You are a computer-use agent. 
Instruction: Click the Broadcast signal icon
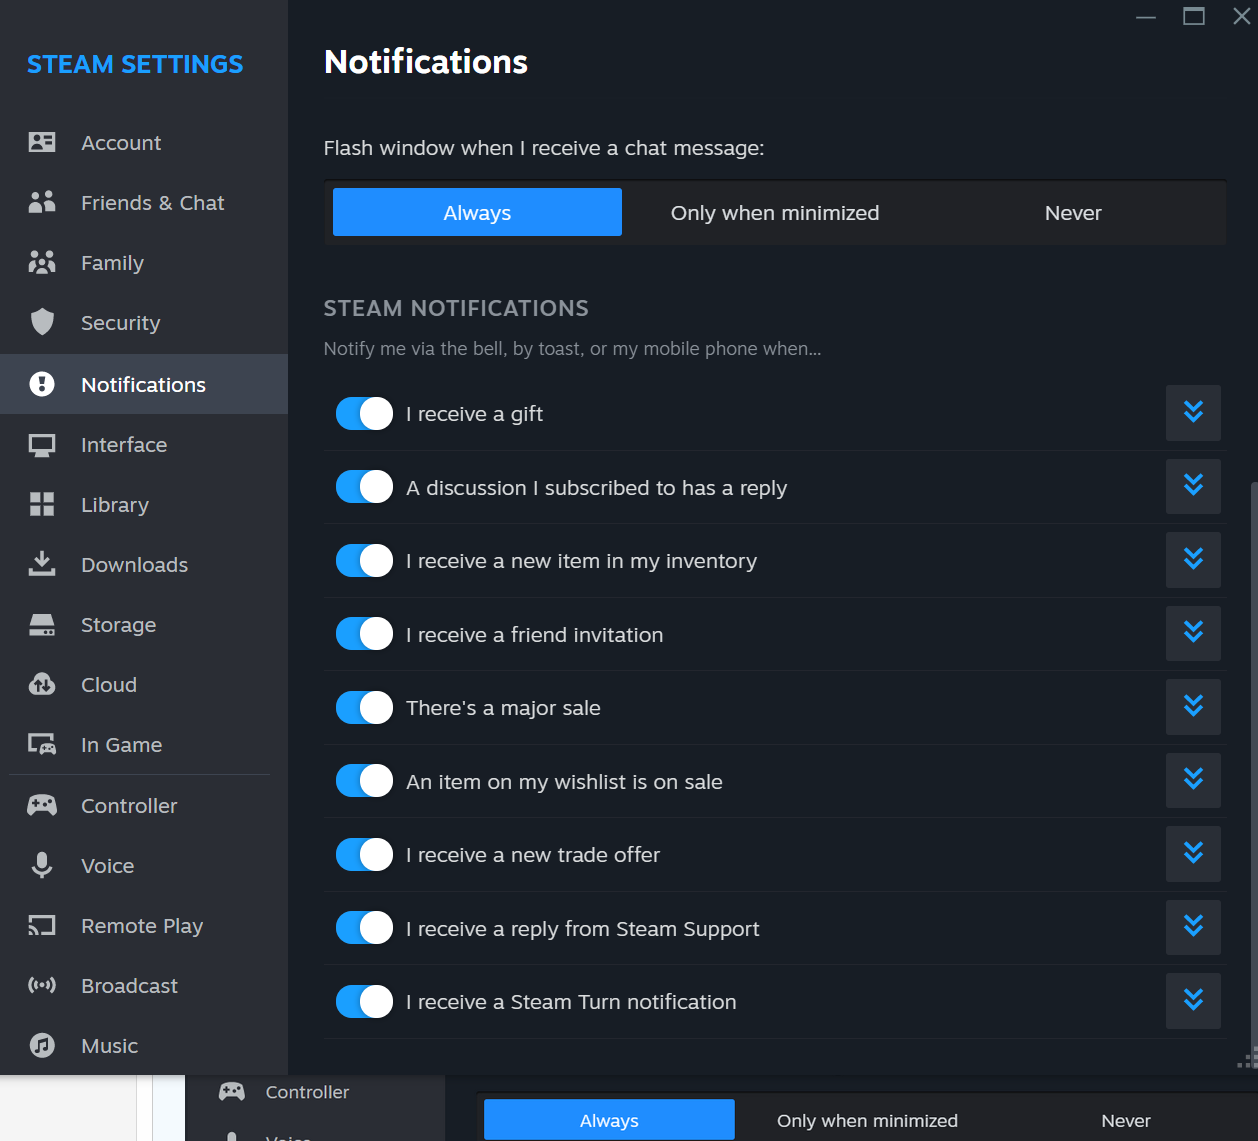(42, 985)
